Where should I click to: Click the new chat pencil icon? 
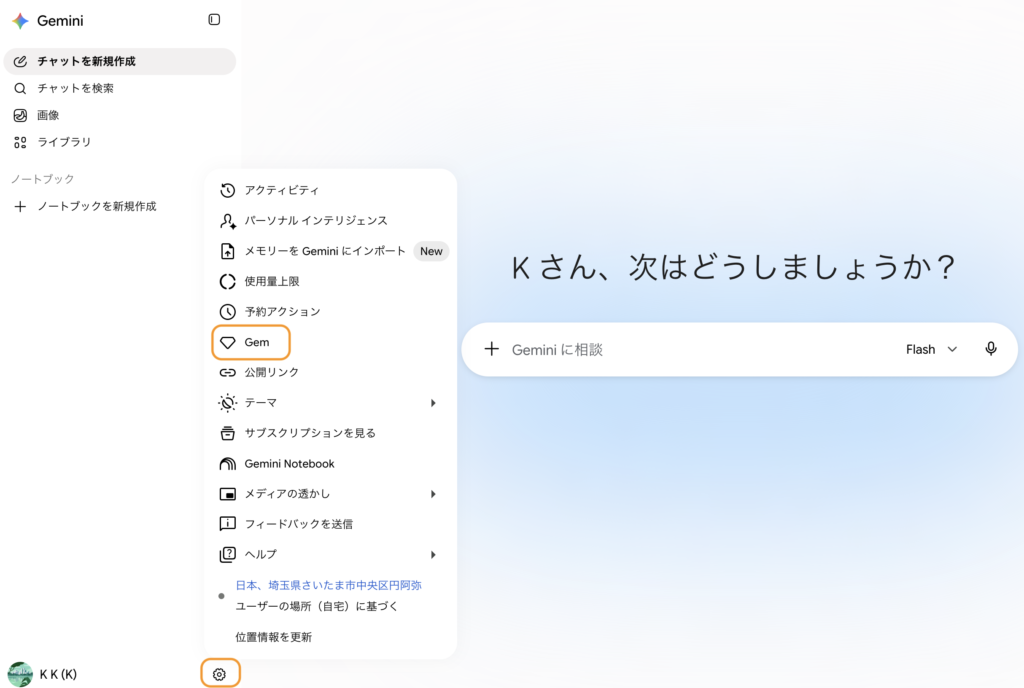click(20, 61)
